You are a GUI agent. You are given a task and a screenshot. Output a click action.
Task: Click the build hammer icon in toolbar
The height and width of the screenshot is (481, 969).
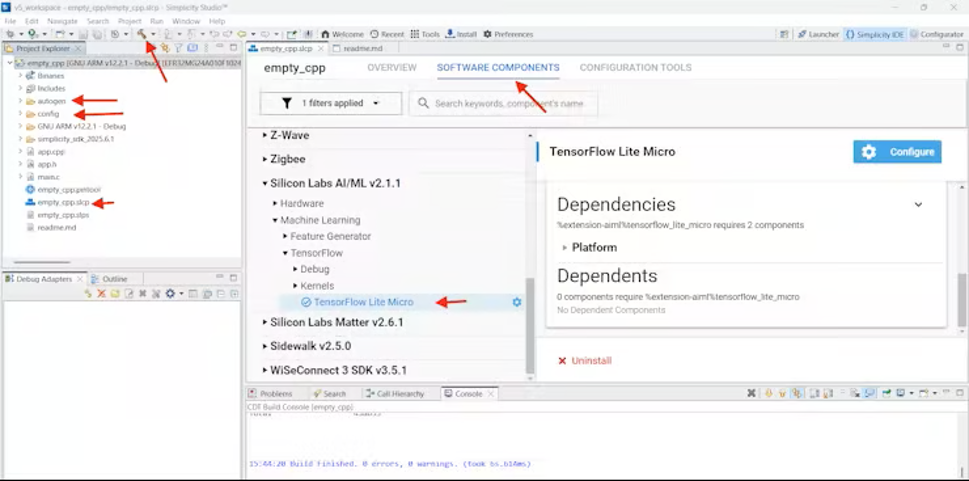[142, 34]
